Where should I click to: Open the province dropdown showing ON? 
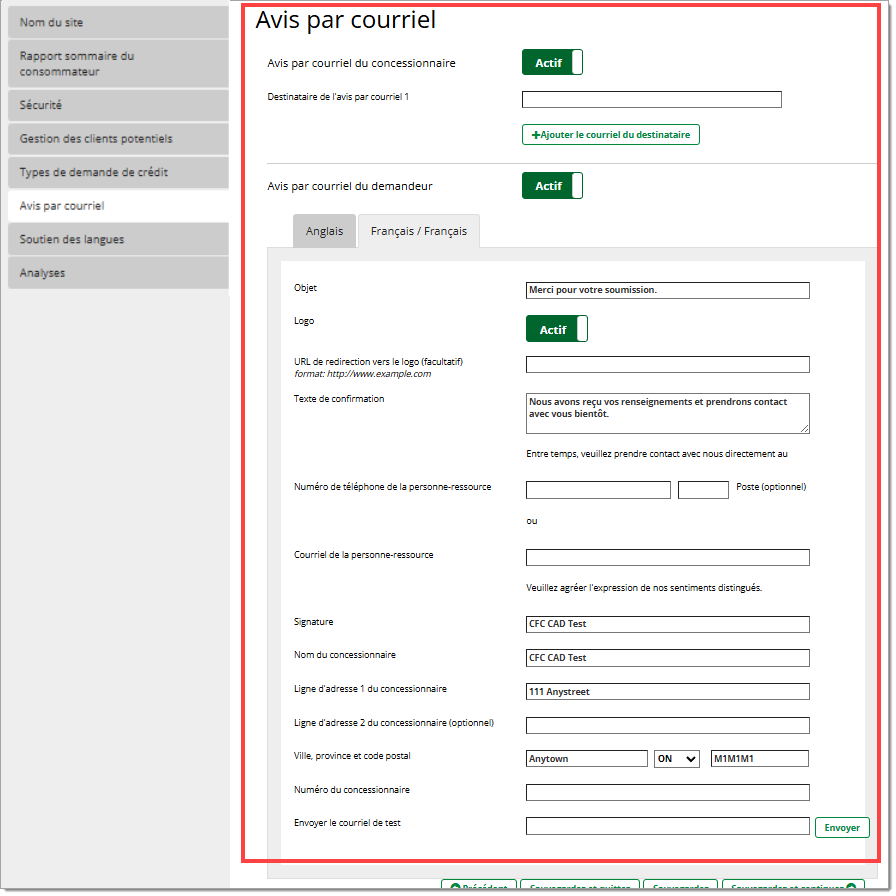(x=676, y=759)
